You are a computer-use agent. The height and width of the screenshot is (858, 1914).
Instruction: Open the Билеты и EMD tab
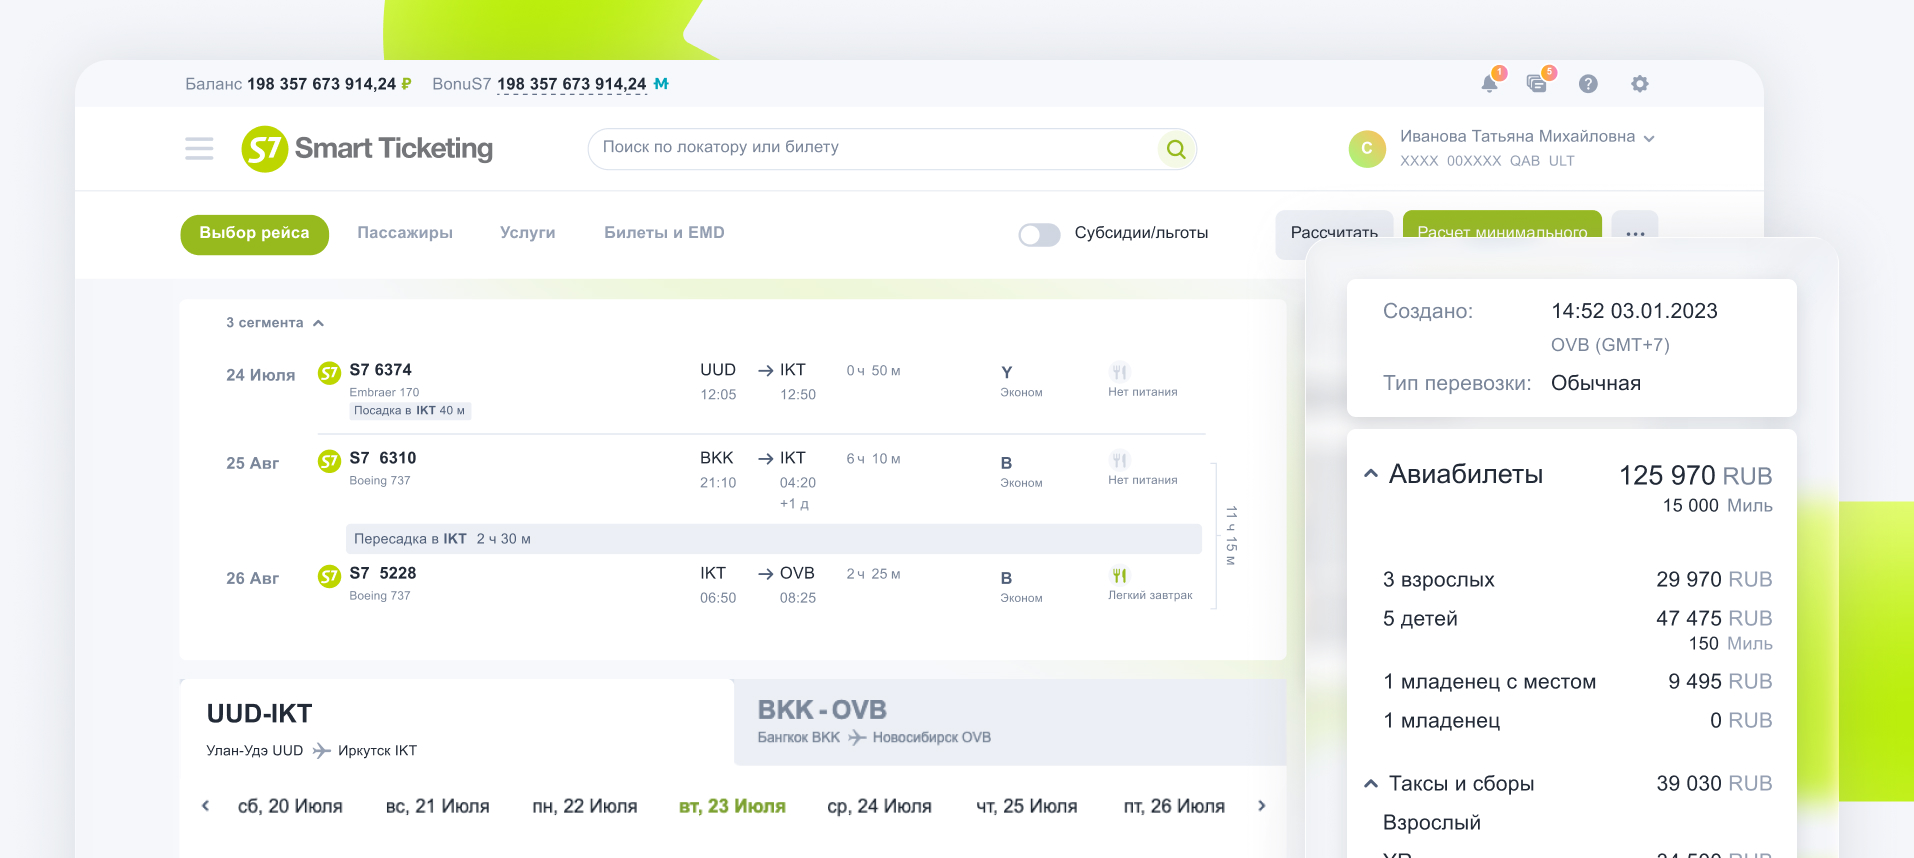pyautogui.click(x=664, y=233)
